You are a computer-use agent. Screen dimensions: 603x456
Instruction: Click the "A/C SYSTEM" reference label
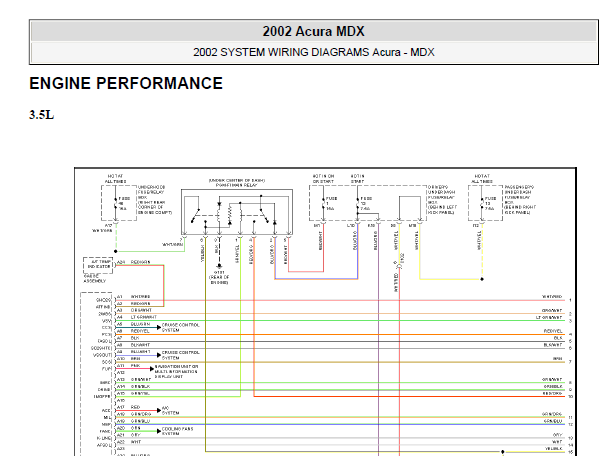pyautogui.click(x=170, y=410)
